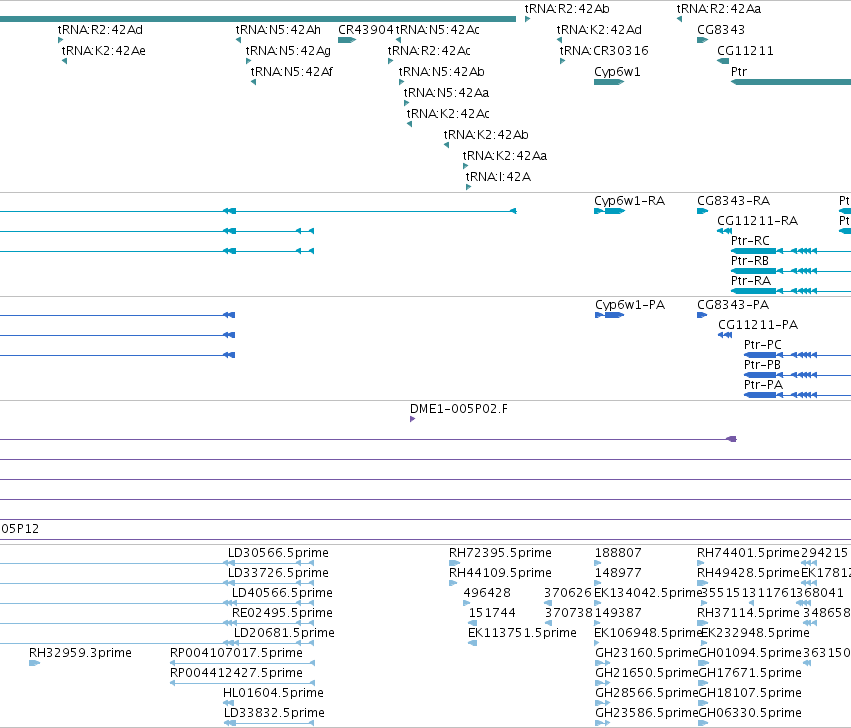Image resolution: width=851 pixels, height=728 pixels.
Task: Click the CG11211-PA protein label
Action: (758, 325)
